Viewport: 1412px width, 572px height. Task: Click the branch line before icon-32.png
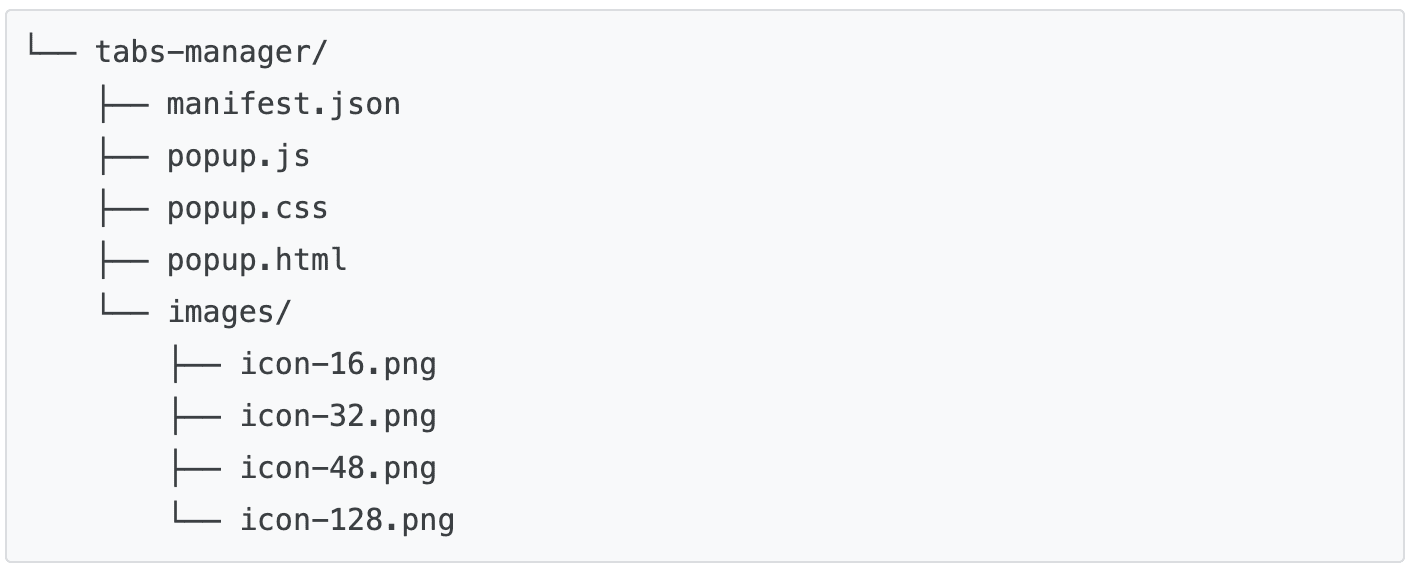(196, 416)
